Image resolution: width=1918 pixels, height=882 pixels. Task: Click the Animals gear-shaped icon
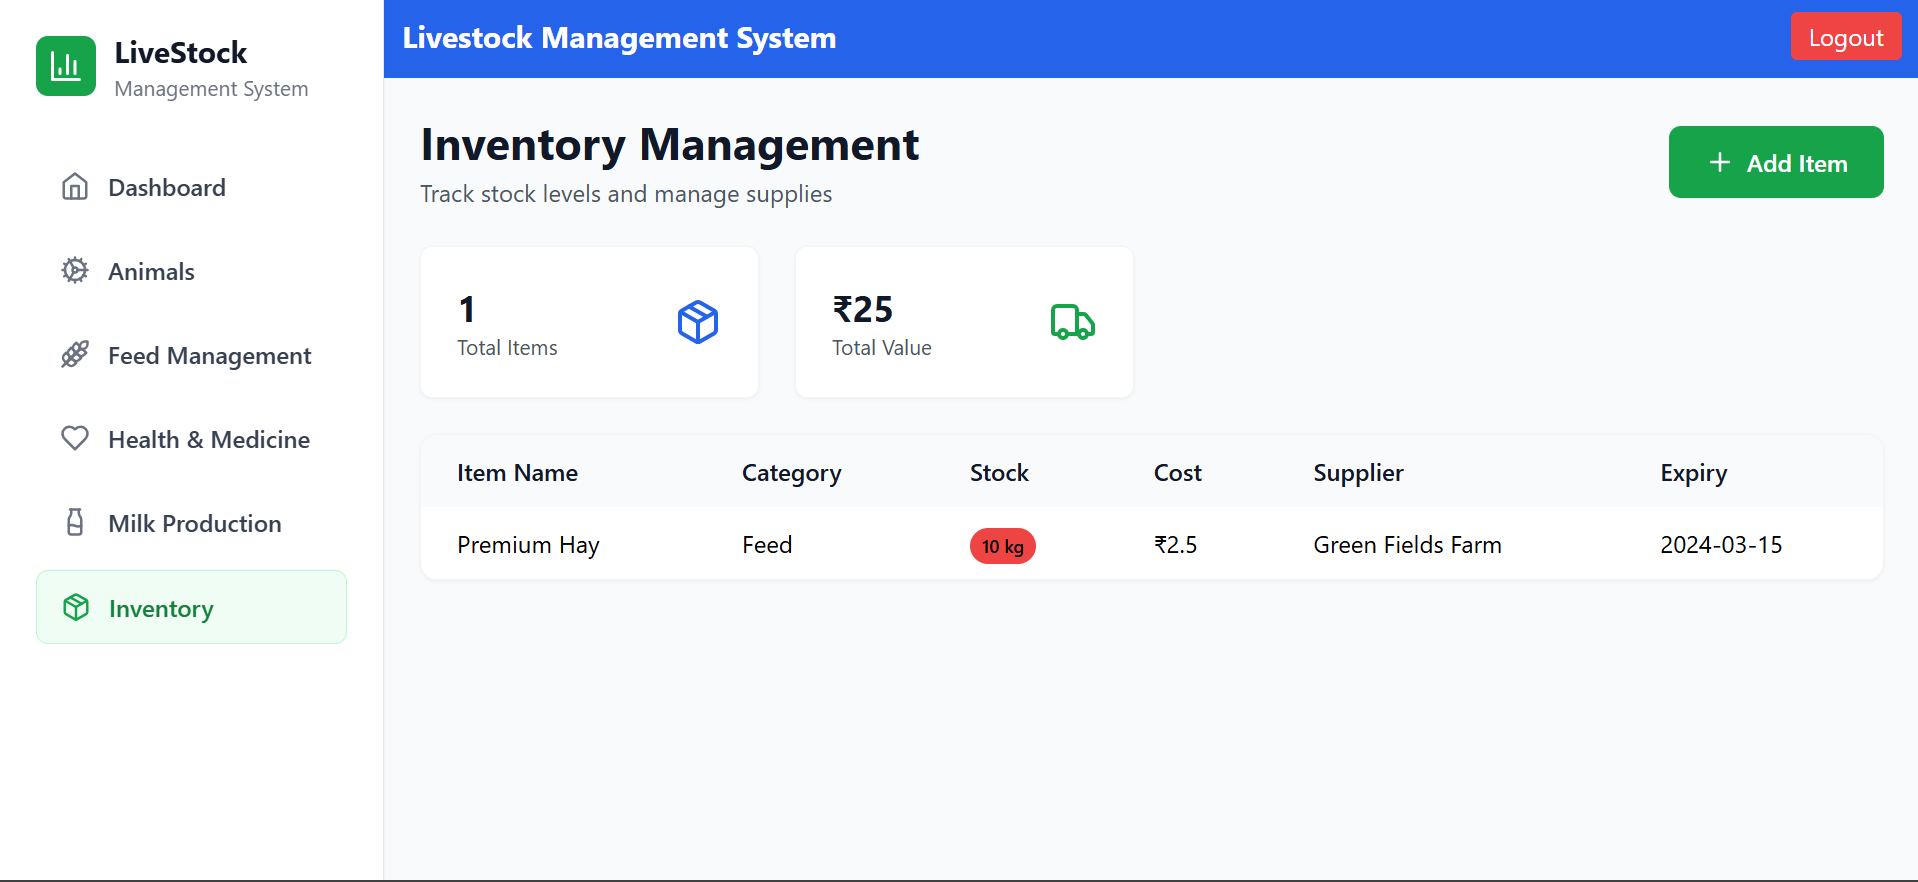(75, 271)
